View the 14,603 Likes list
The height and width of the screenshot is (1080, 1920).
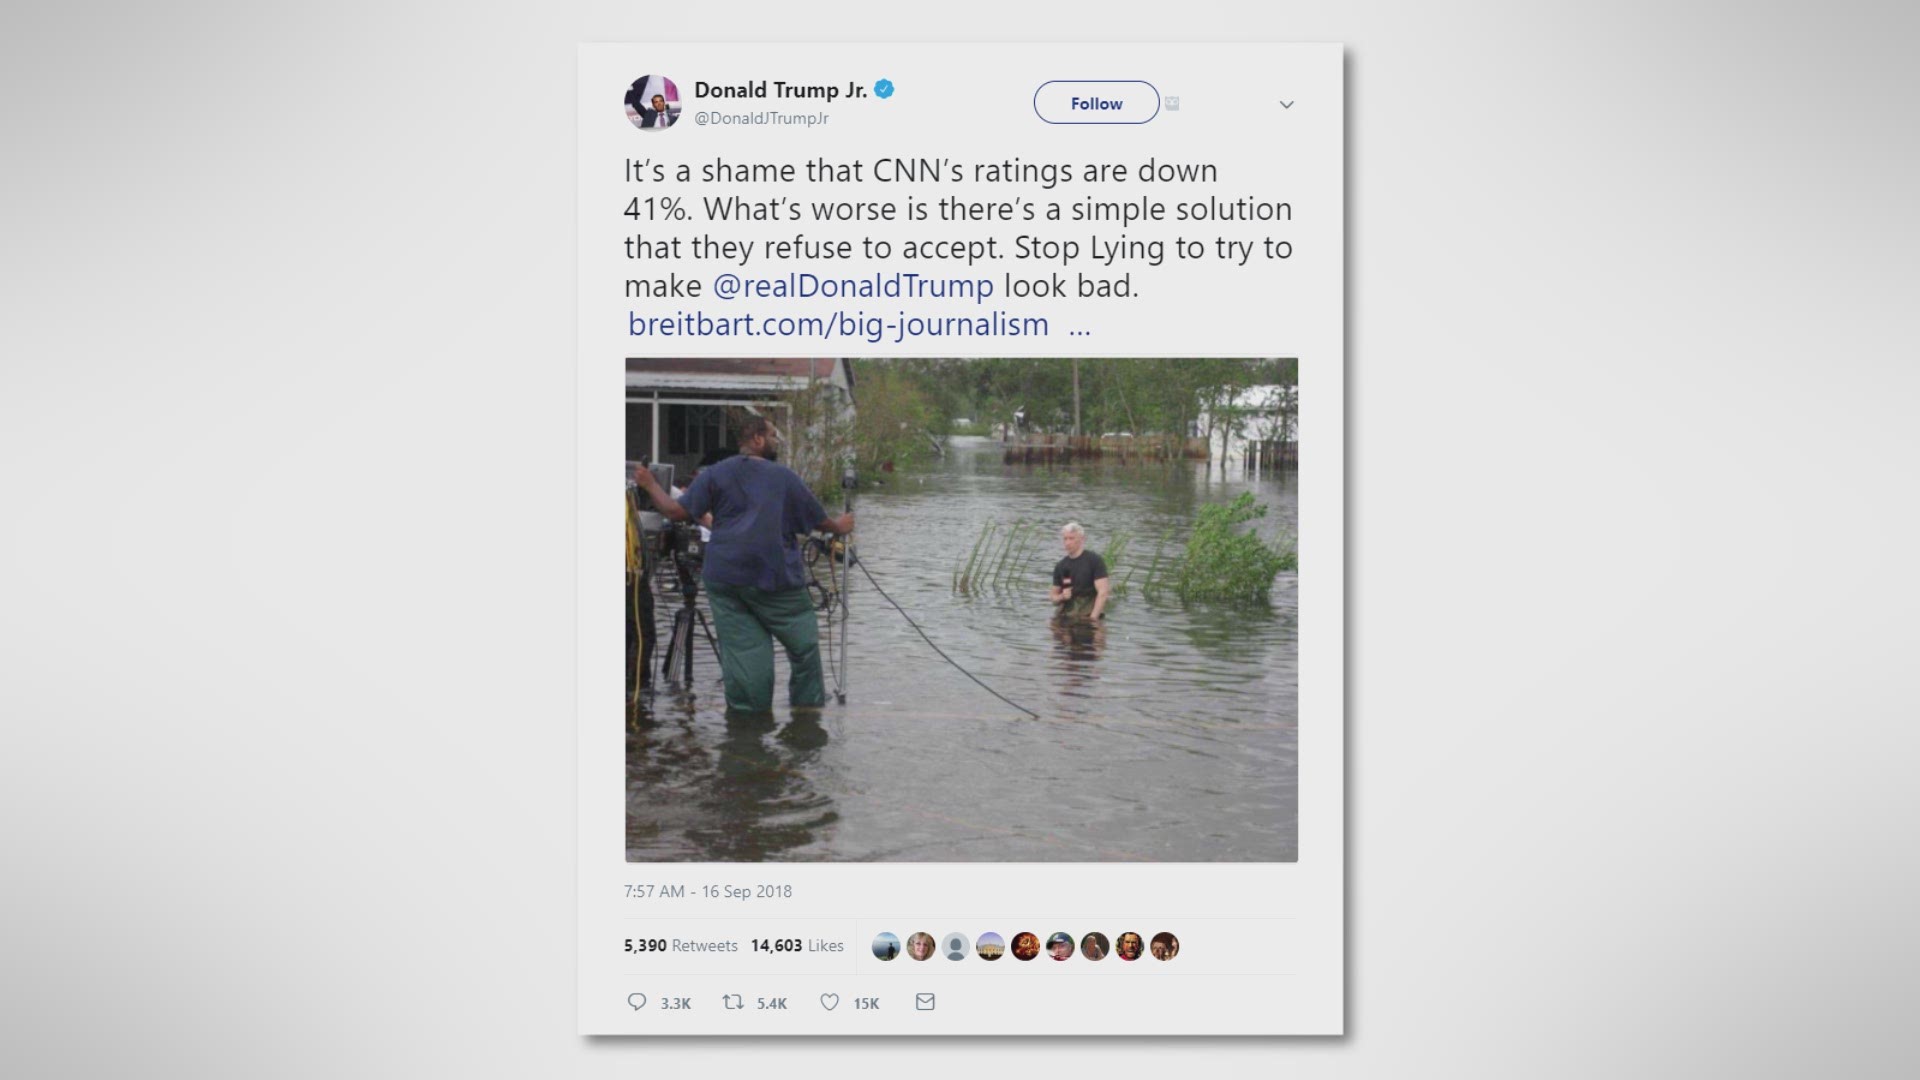click(797, 945)
